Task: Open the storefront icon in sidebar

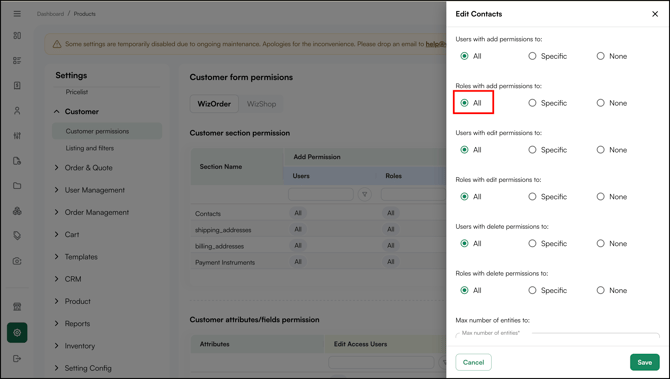Action: [17, 306]
